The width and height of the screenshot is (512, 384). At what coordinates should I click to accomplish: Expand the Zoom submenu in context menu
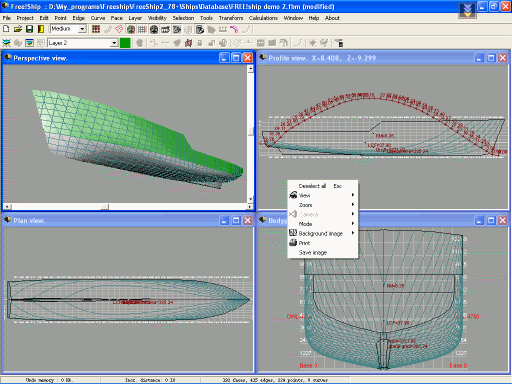click(323, 205)
